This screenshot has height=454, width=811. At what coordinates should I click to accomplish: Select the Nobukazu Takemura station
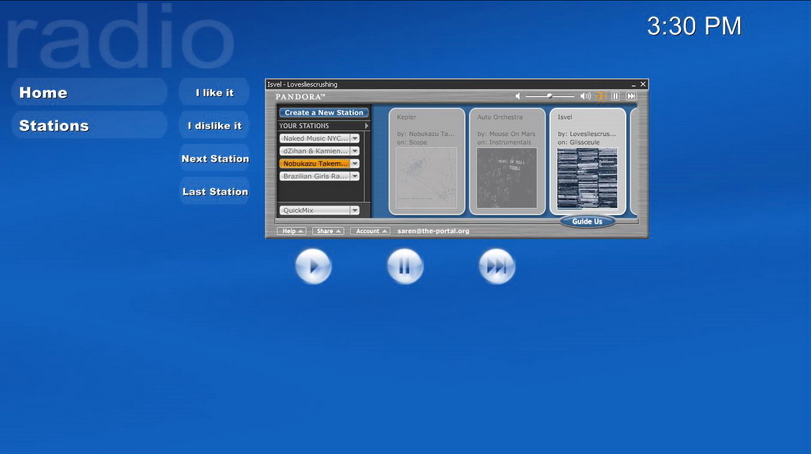[315, 163]
